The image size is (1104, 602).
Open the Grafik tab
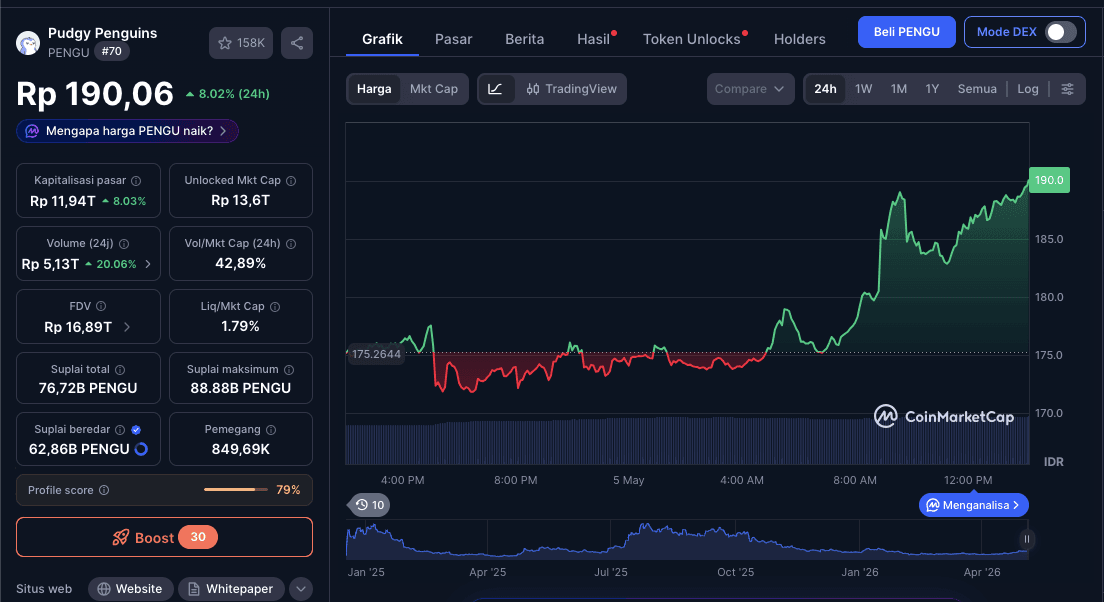tap(382, 39)
